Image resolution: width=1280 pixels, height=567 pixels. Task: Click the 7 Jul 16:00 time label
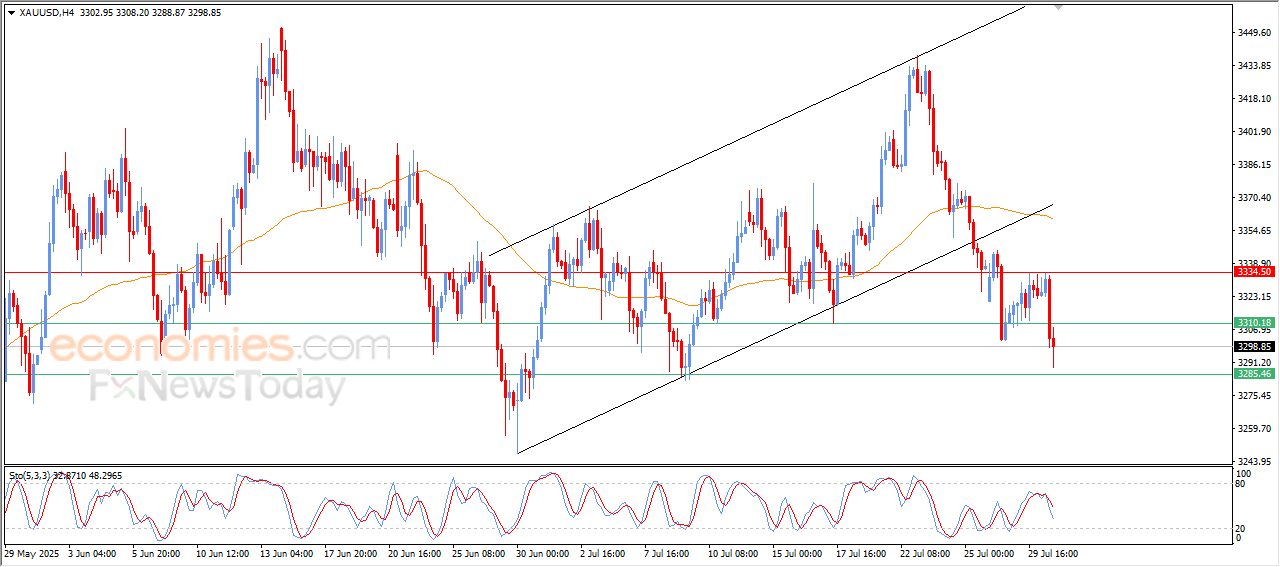click(668, 552)
